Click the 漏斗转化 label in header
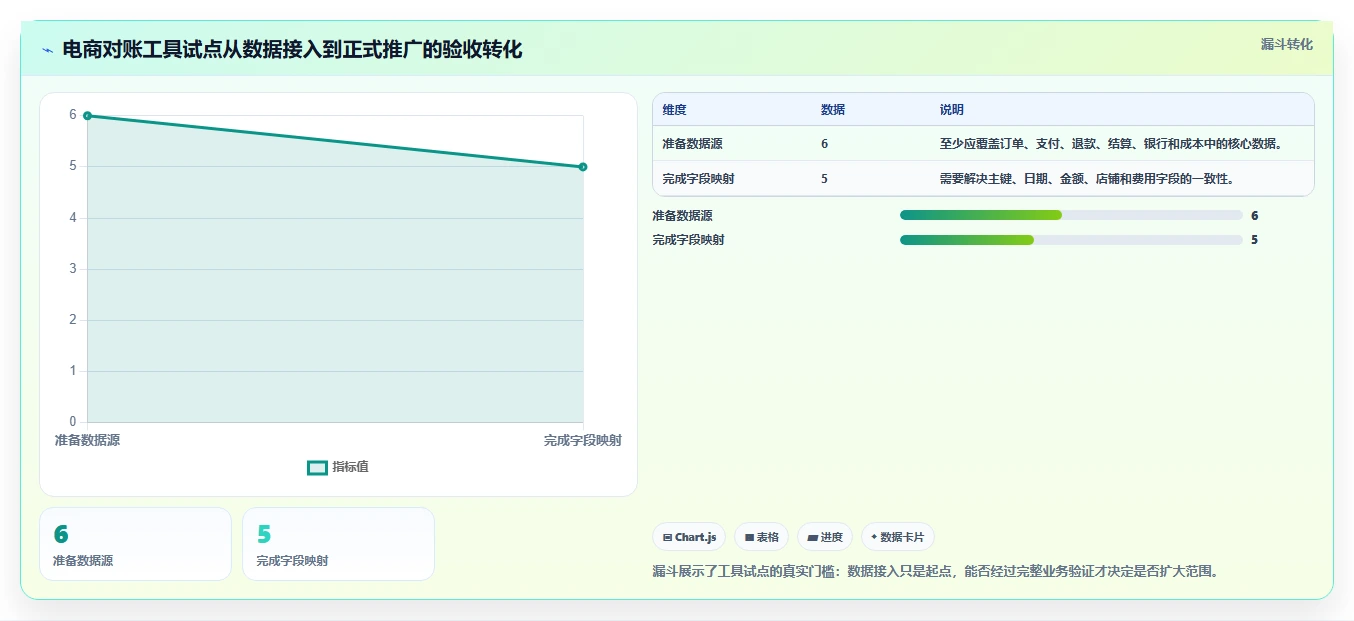 click(x=1286, y=44)
